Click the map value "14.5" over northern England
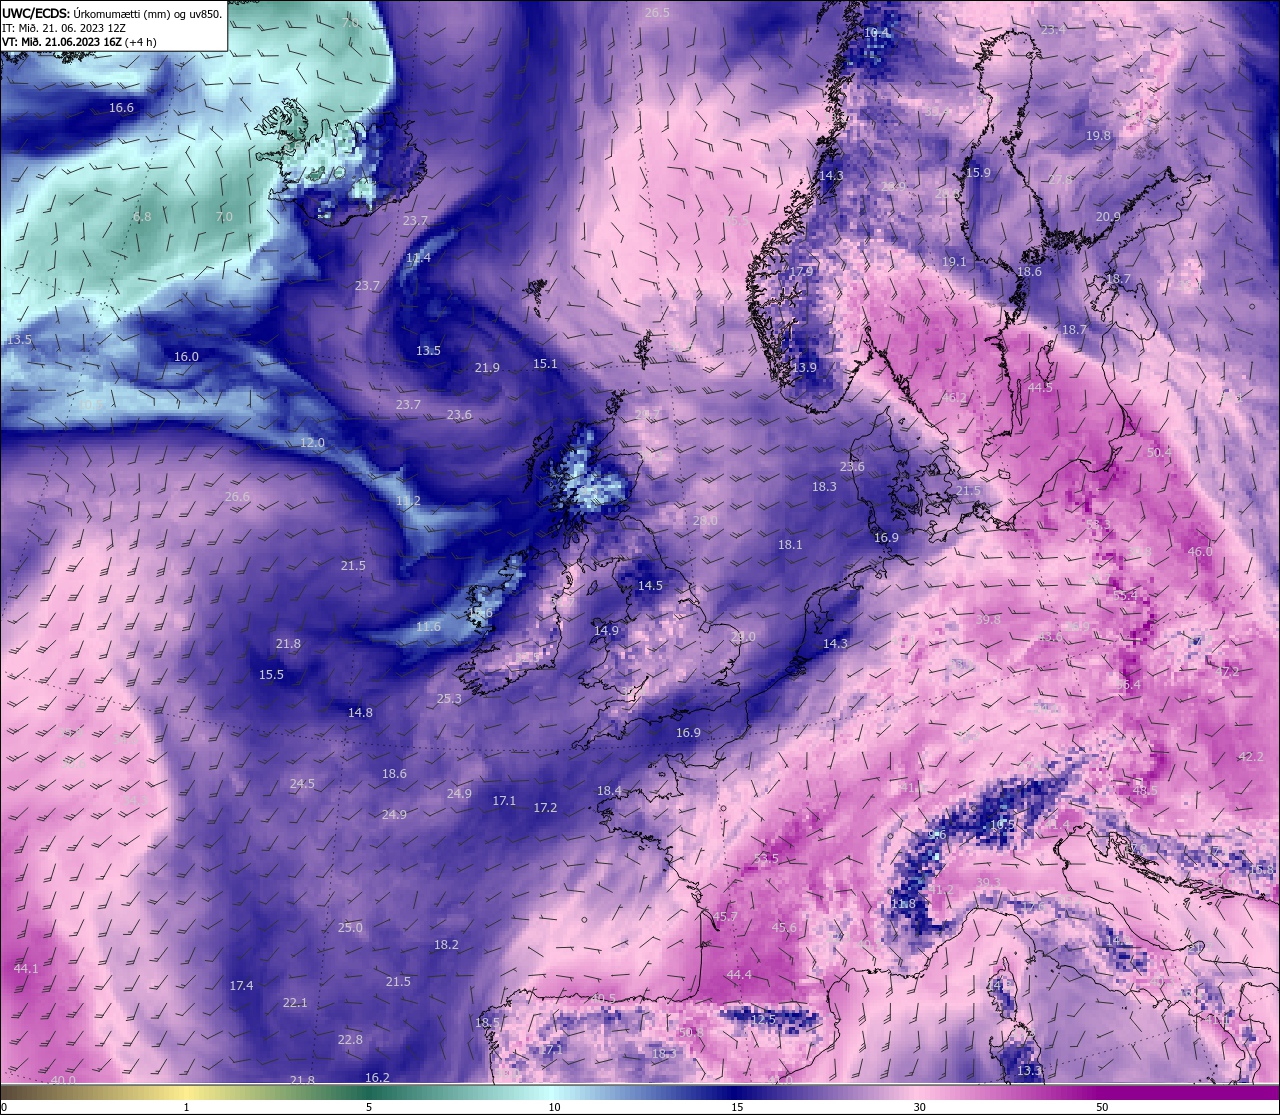The height and width of the screenshot is (1115, 1280). (x=650, y=586)
